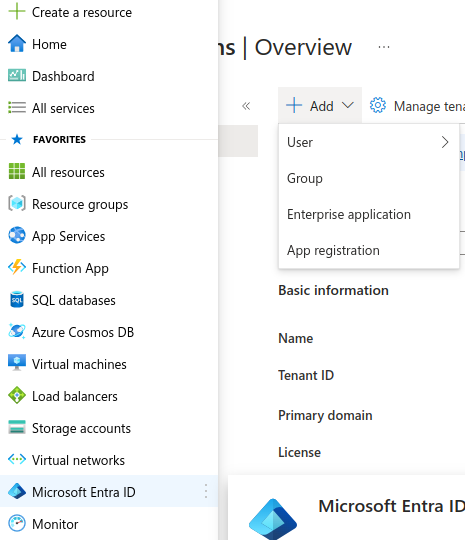Expand the User submenu arrow
Screen dimensions: 465x540
click(x=445, y=142)
